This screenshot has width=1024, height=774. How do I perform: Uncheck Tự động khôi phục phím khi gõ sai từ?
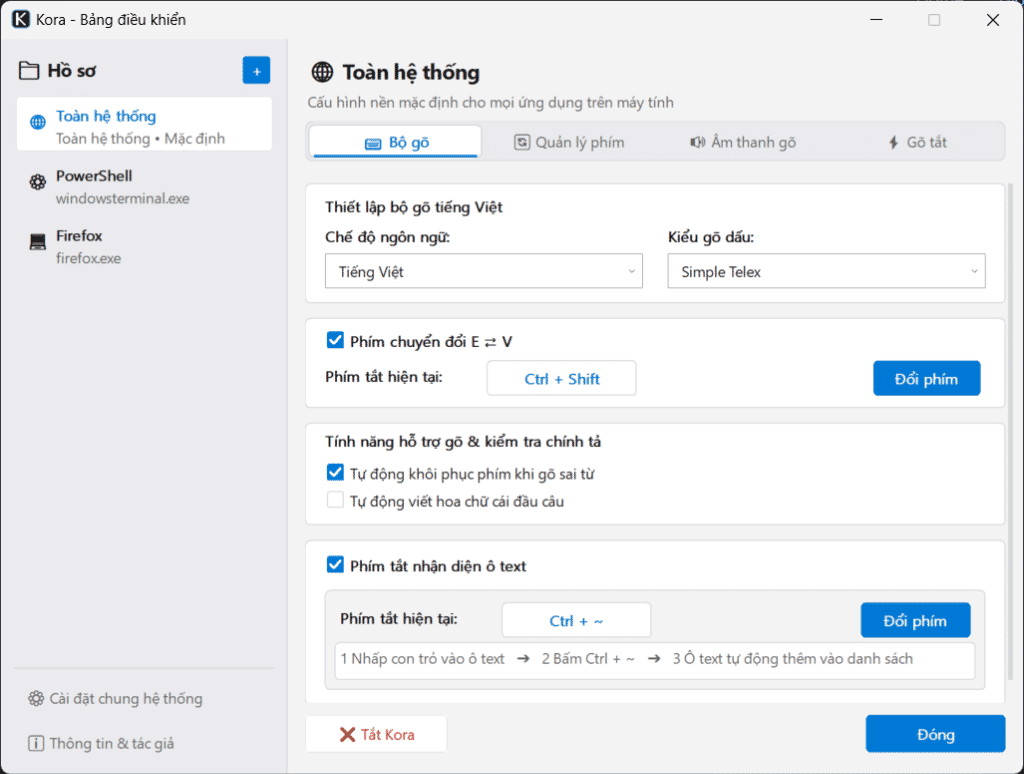[x=335, y=472]
